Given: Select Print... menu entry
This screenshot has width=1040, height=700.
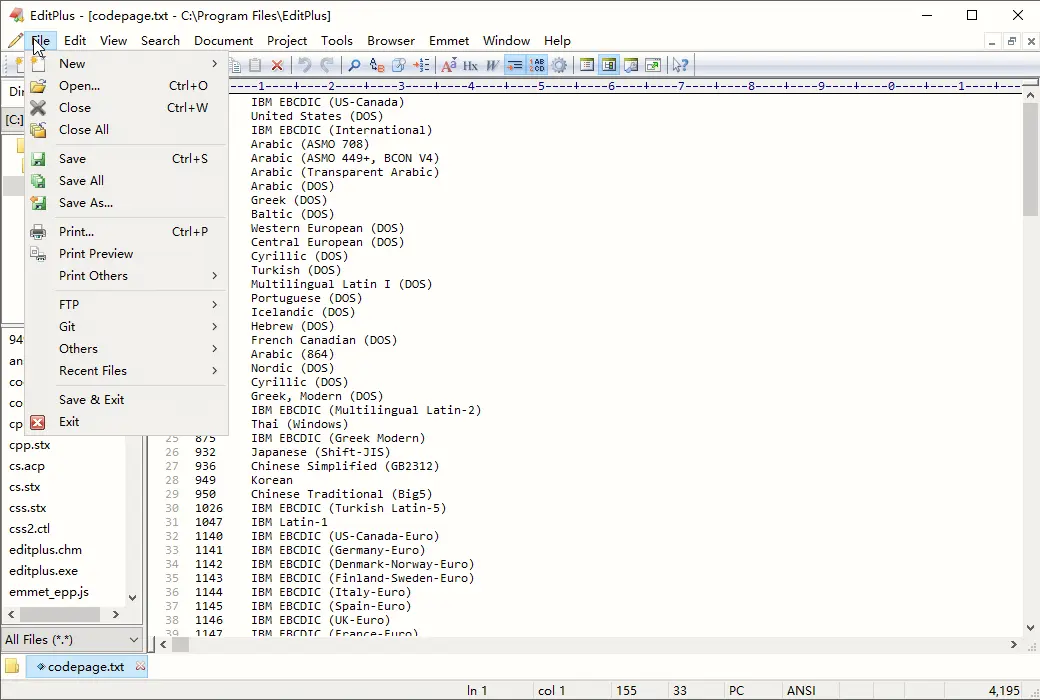Looking at the screenshot, I should click(127, 232).
